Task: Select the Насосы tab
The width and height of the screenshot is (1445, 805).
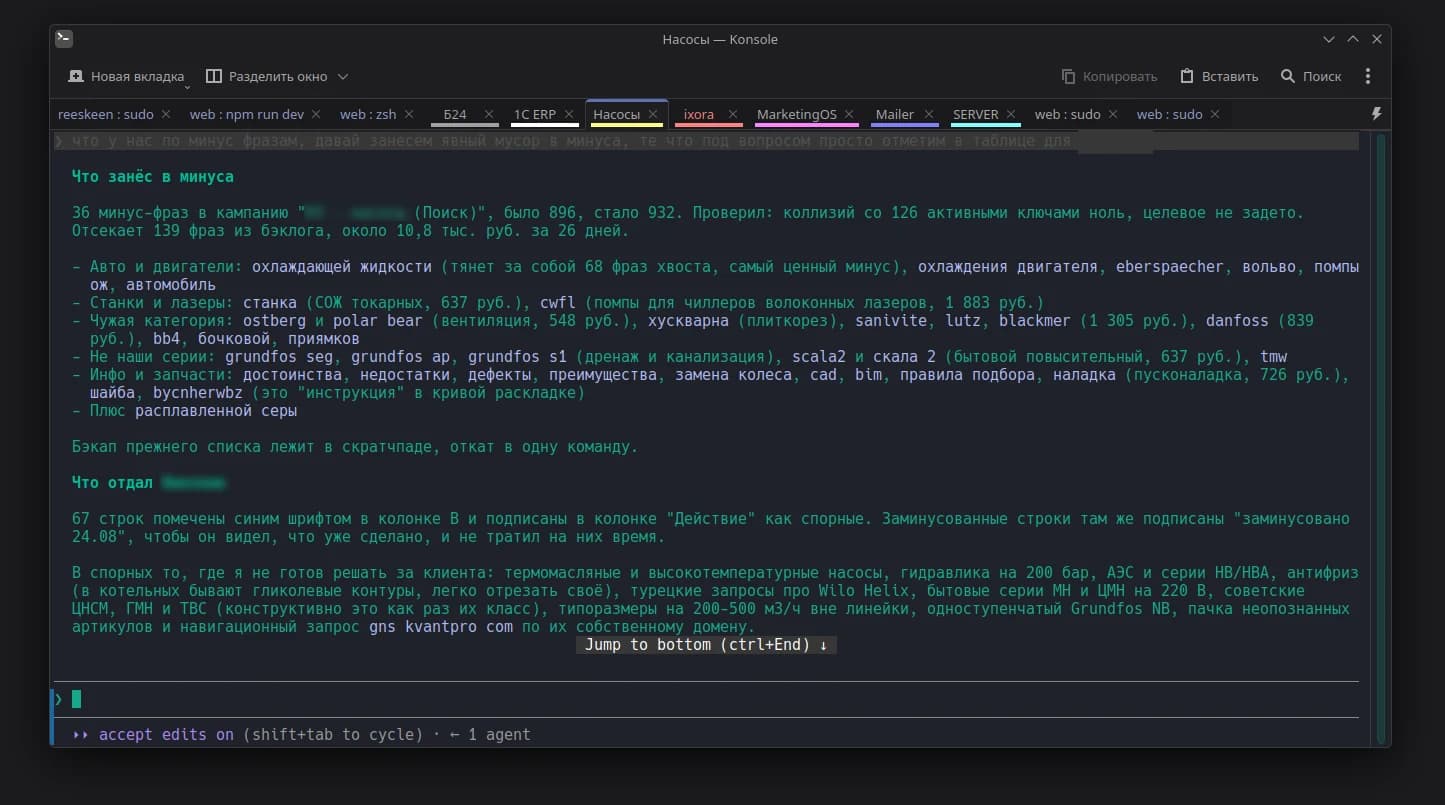Action: coord(617,114)
